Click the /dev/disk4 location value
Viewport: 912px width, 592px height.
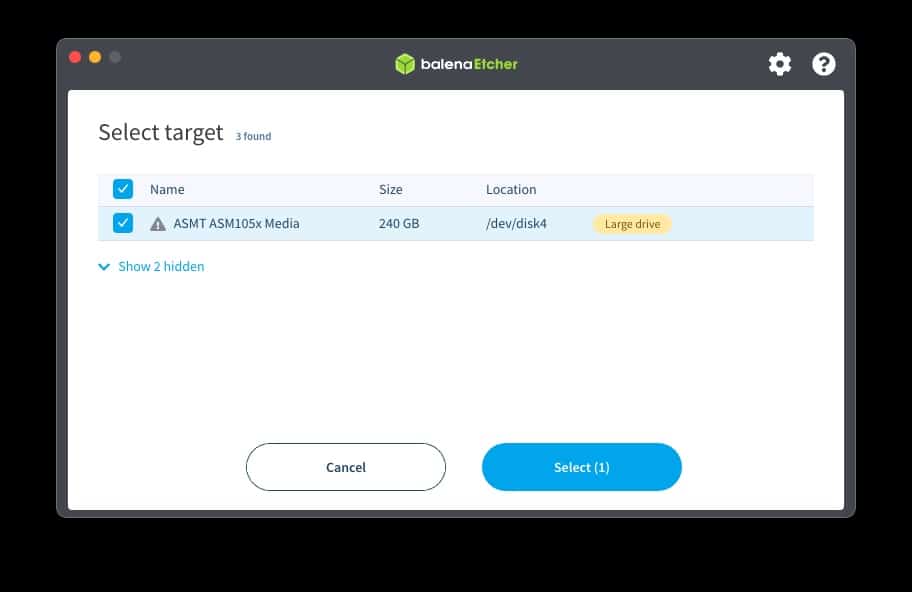tap(516, 223)
